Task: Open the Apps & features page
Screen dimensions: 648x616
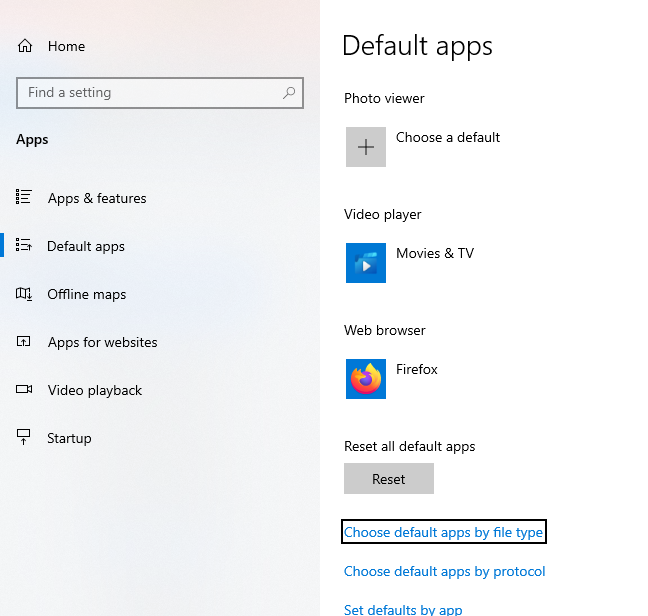Action: click(x=97, y=198)
